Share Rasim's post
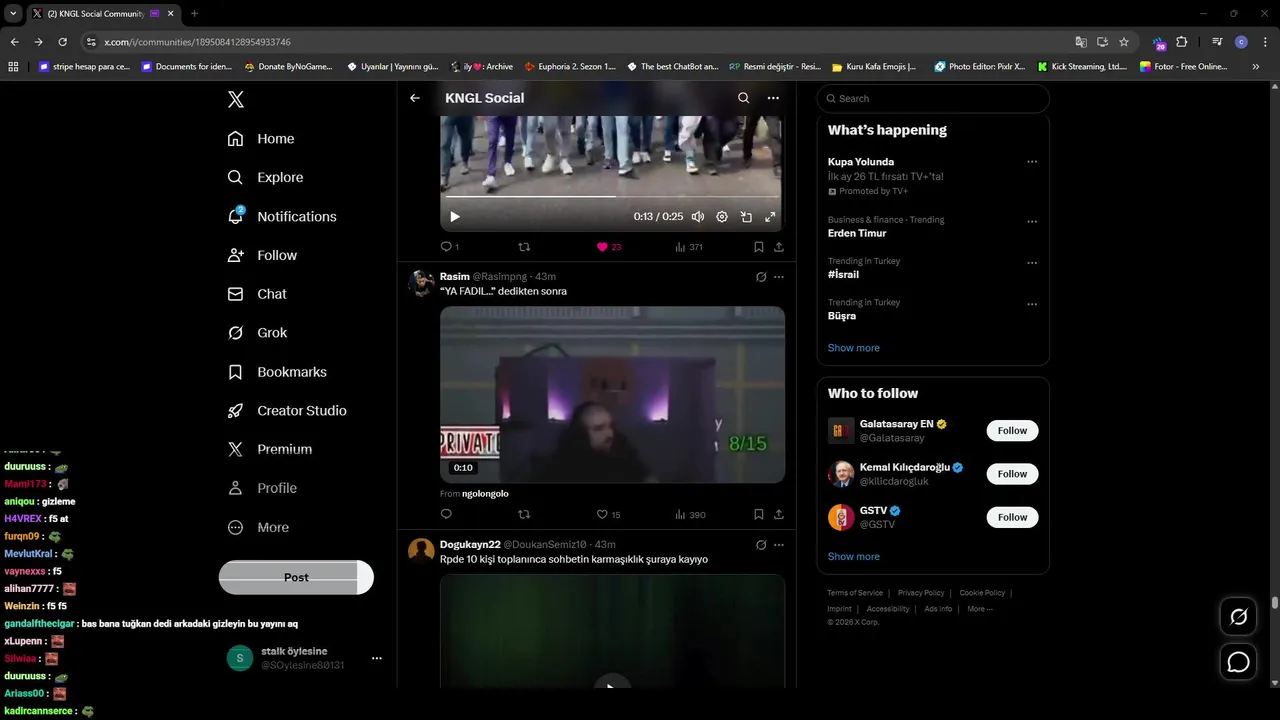This screenshot has height=720, width=1280. [x=779, y=514]
